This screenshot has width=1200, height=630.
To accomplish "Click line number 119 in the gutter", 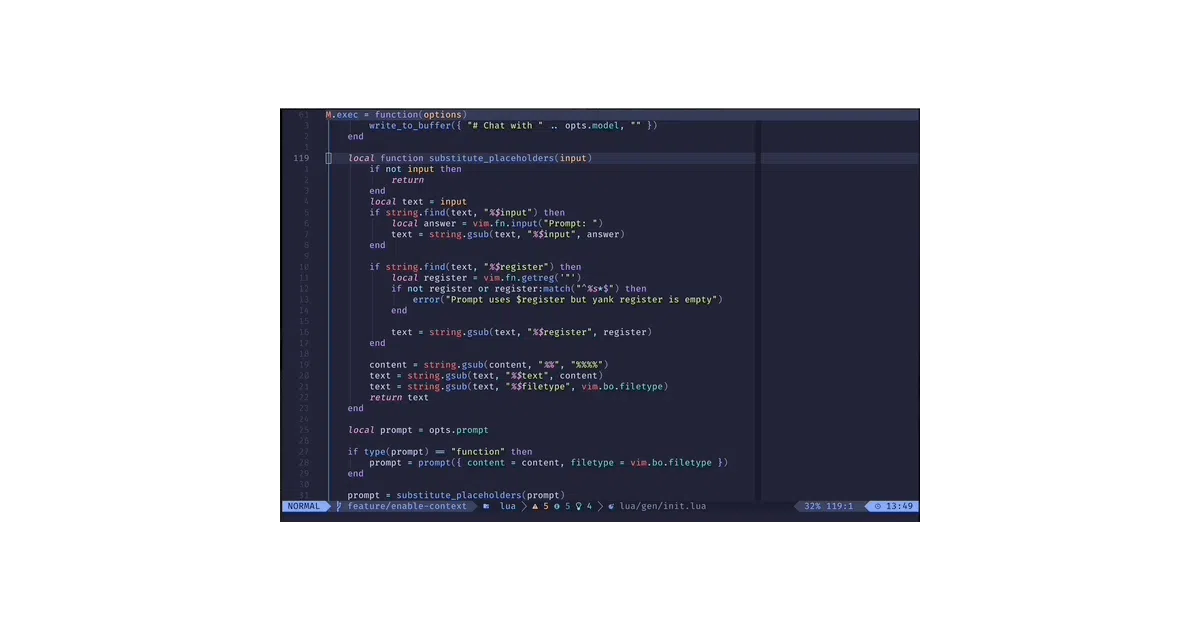I will [301, 158].
